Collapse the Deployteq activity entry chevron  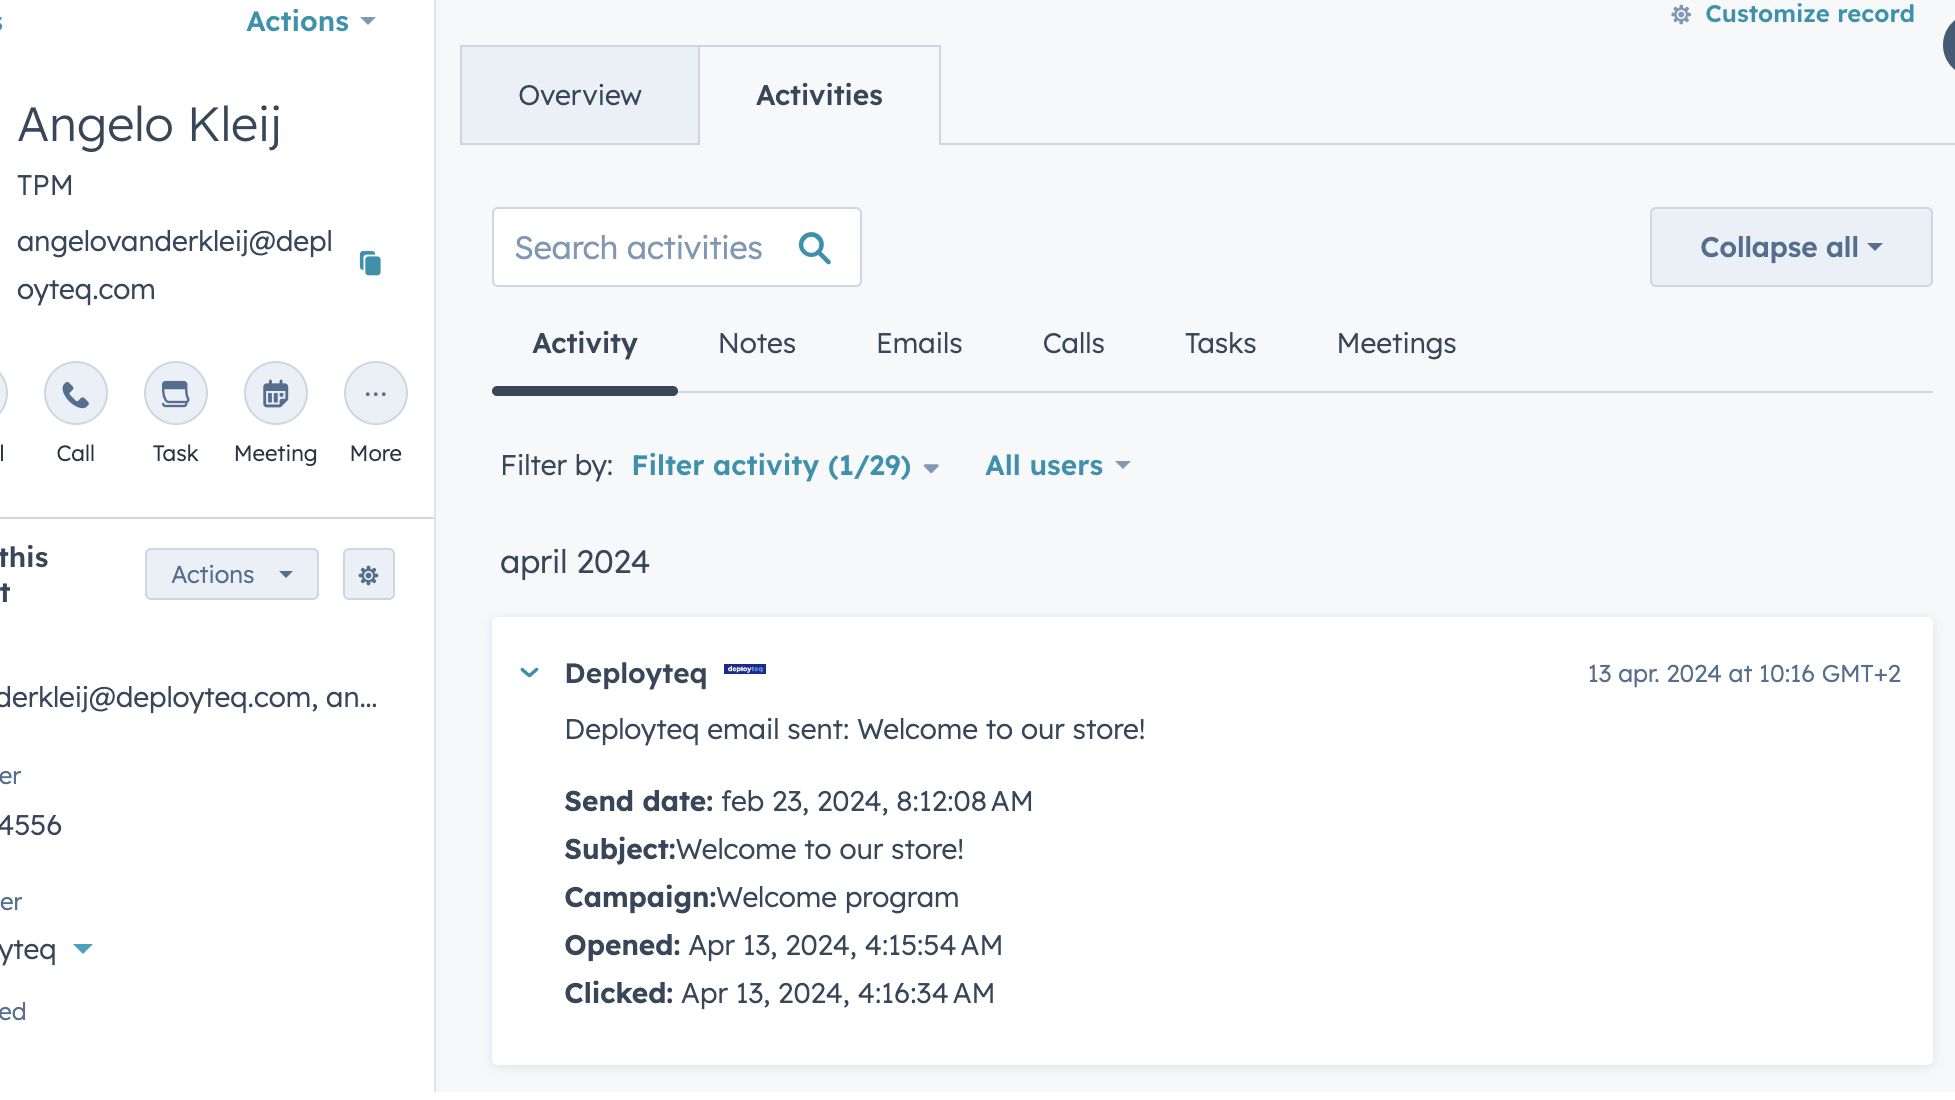click(x=530, y=673)
